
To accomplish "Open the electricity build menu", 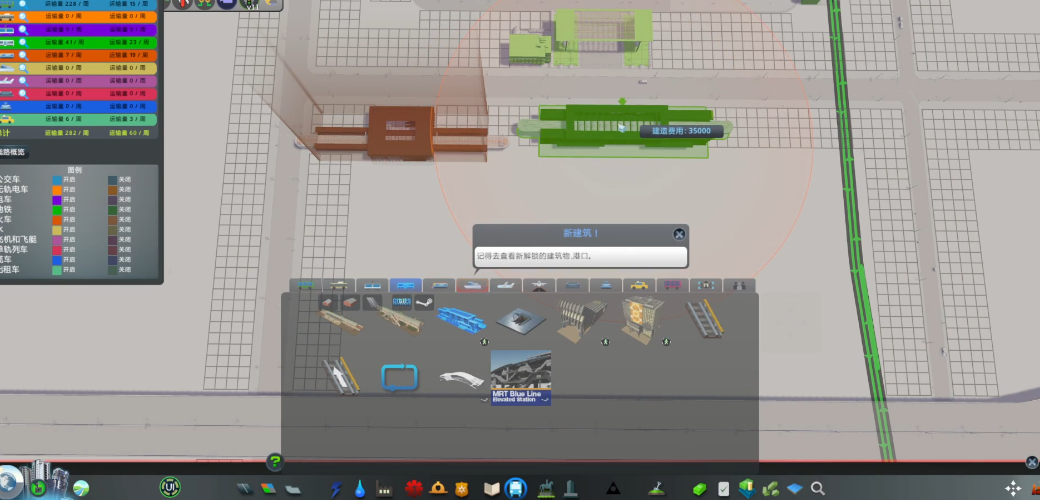I will click(x=336, y=489).
